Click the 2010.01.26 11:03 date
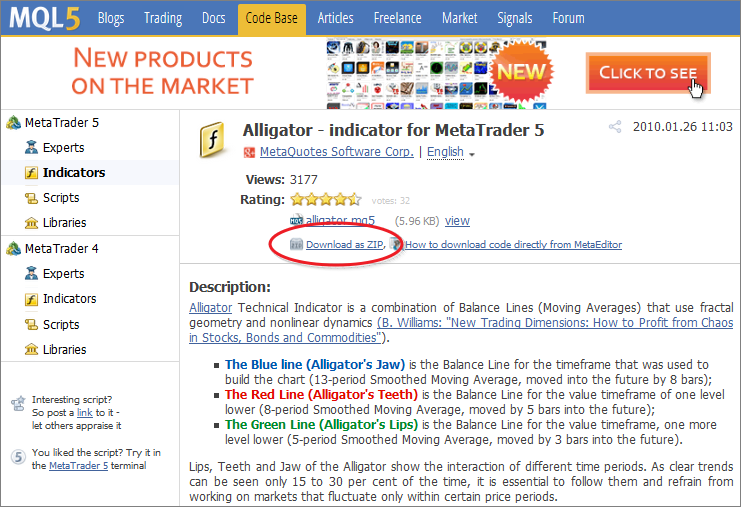The height and width of the screenshot is (507, 741). pos(682,127)
